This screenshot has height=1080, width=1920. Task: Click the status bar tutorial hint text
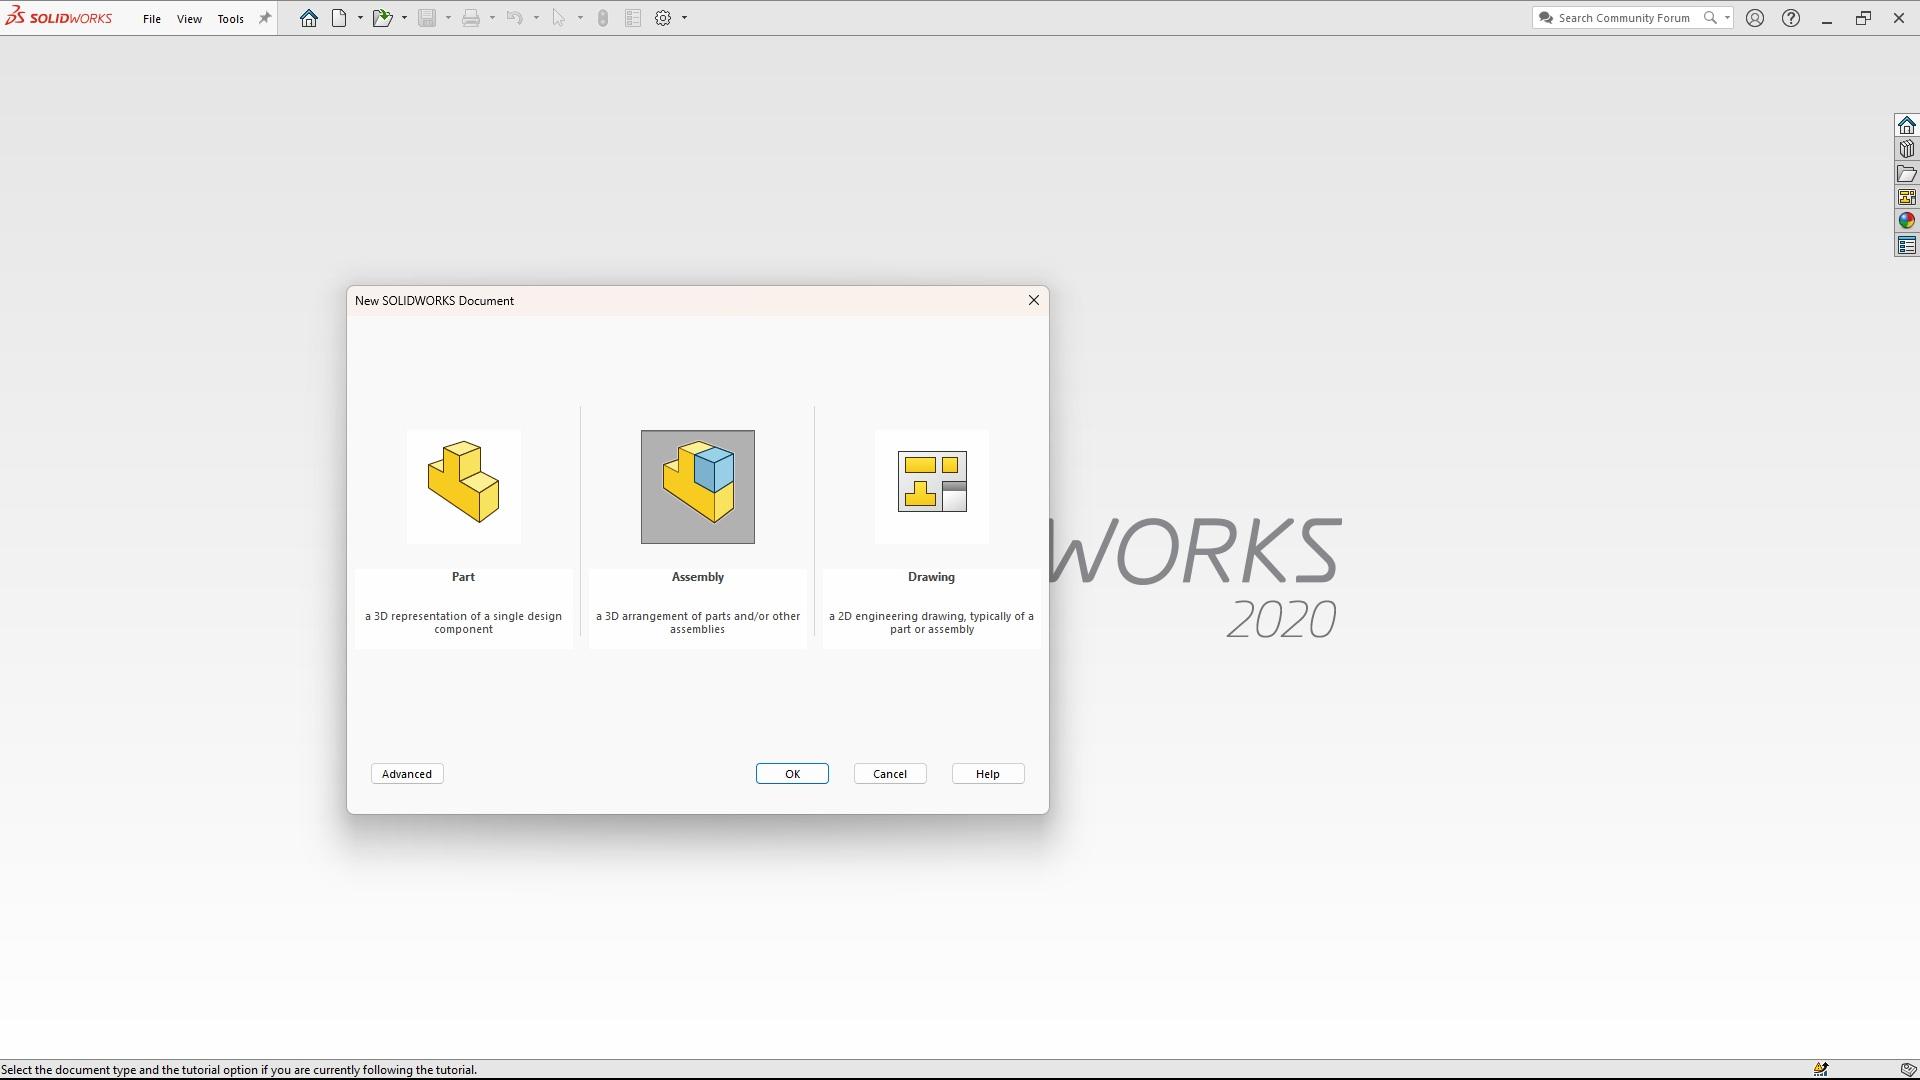[239, 1070]
